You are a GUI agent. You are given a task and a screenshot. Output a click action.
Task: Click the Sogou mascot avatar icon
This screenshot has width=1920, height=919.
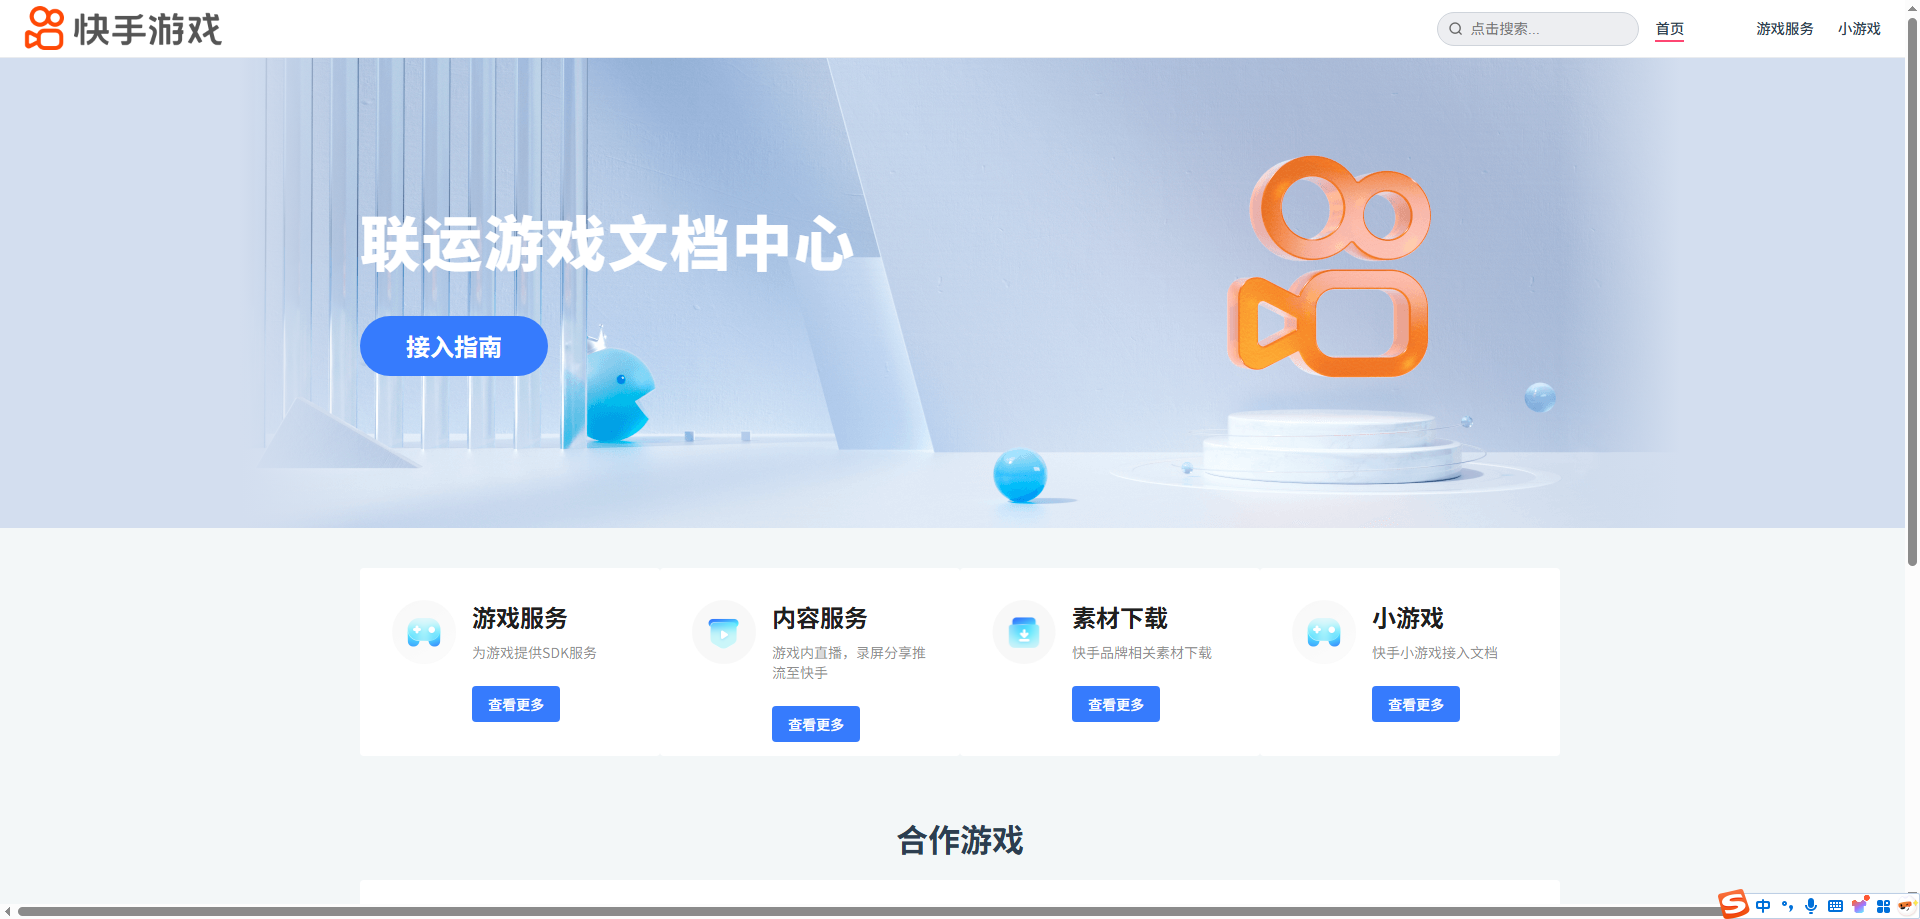click(1905, 906)
